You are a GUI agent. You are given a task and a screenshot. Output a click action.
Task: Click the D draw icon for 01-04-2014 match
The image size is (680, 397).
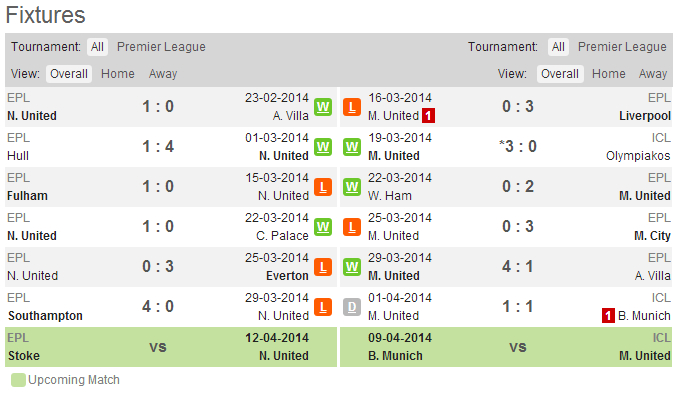352,307
